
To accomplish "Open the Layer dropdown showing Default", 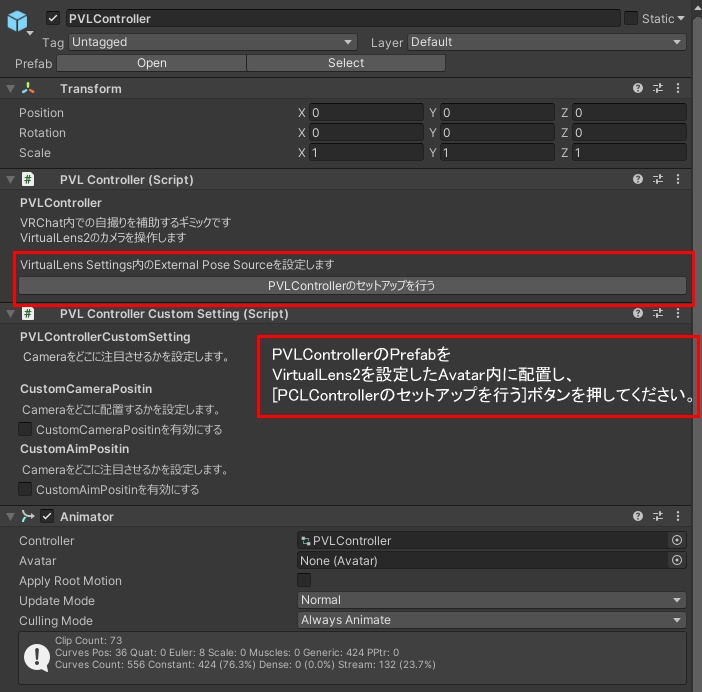I will [547, 42].
